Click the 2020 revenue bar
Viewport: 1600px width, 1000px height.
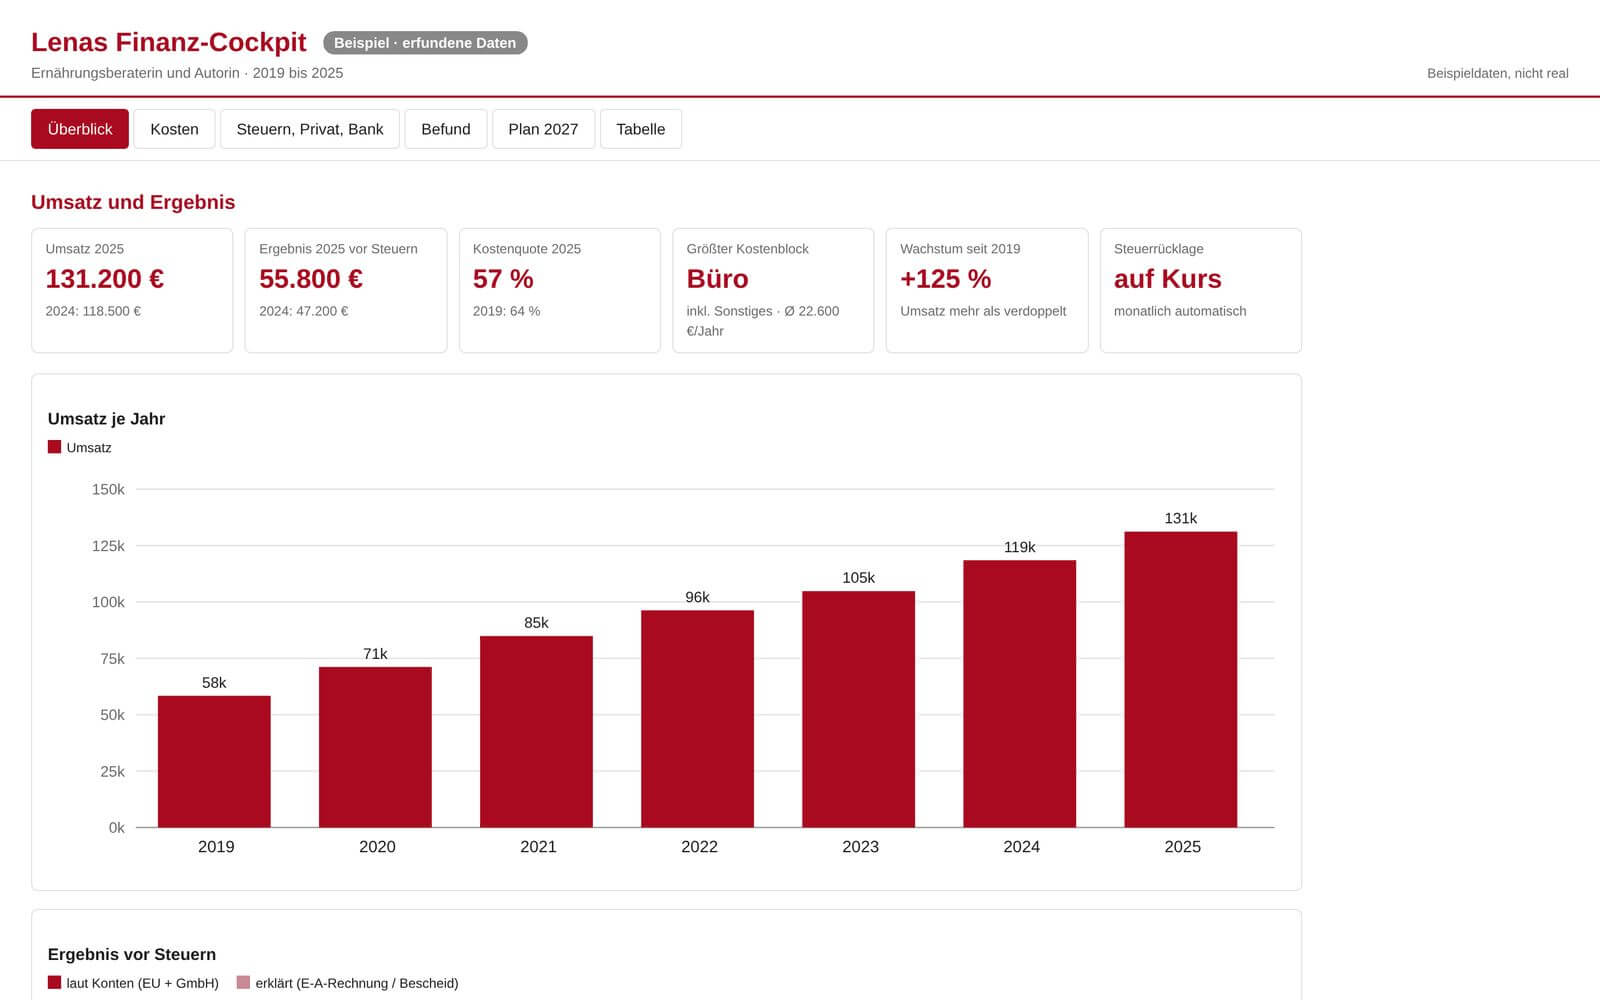click(375, 747)
